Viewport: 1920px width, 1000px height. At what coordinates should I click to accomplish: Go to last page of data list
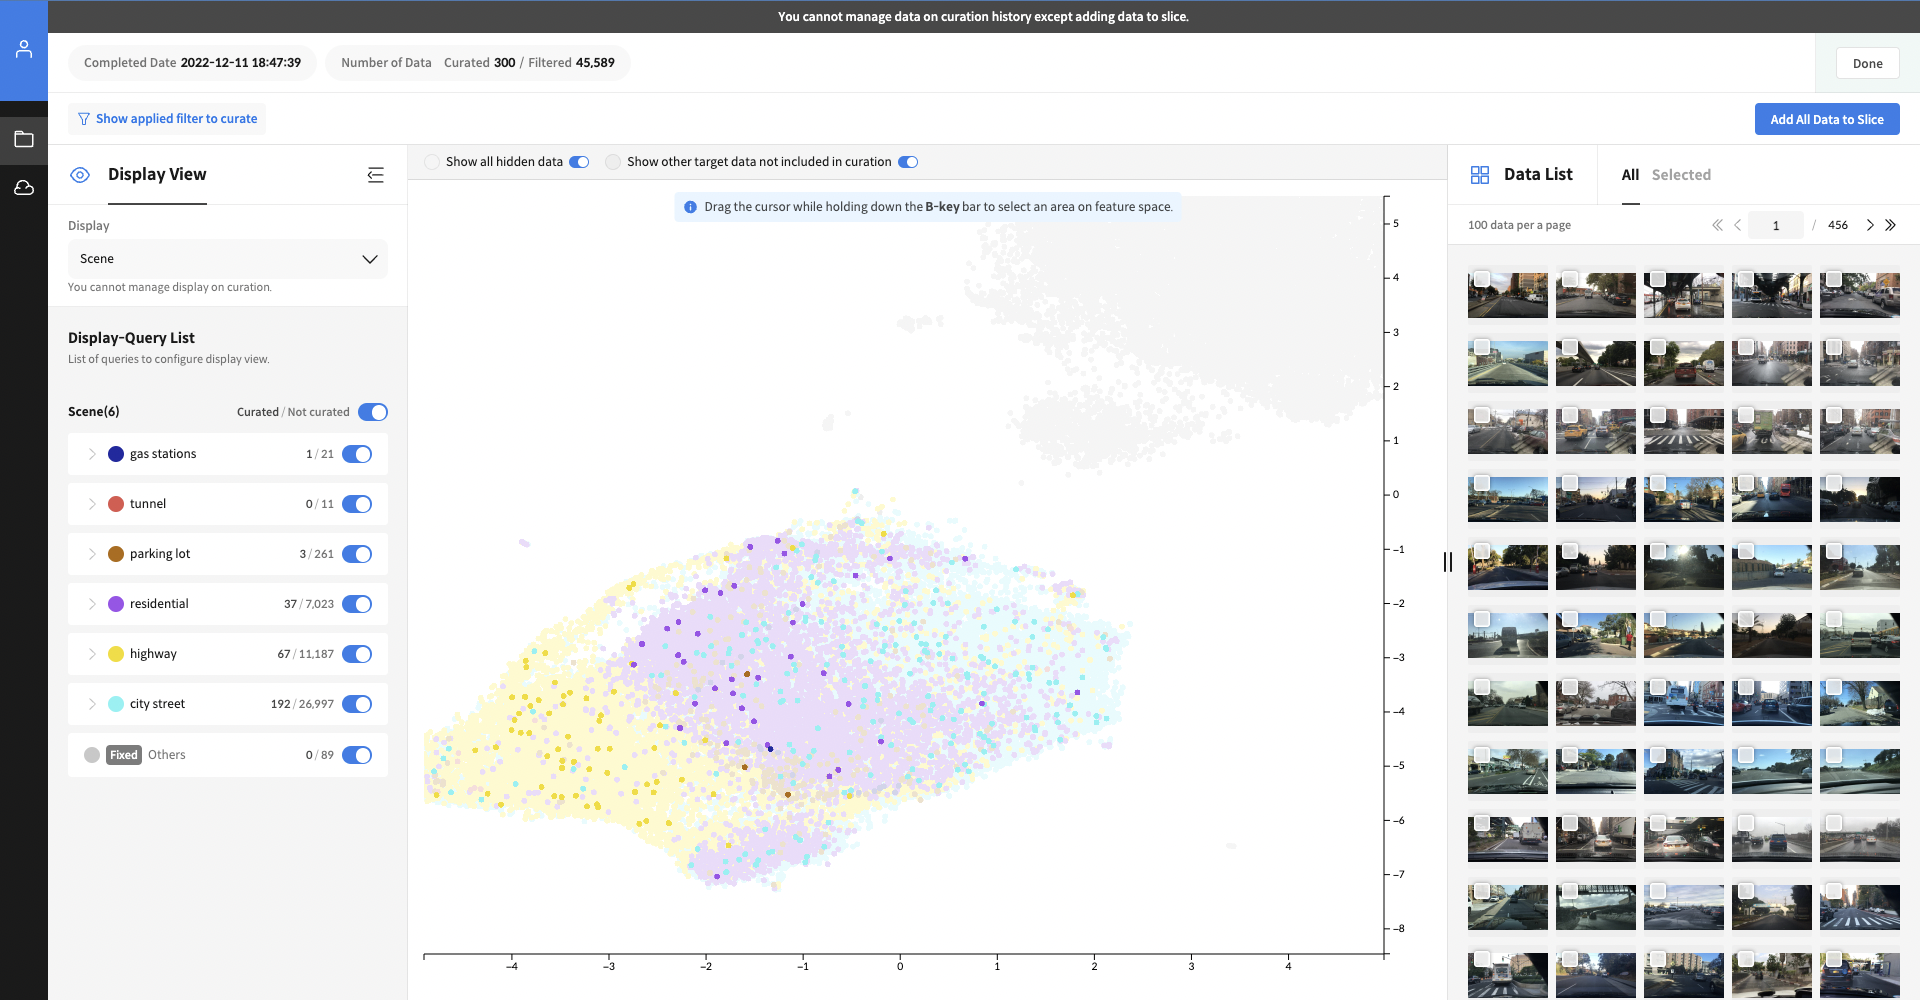pos(1890,225)
